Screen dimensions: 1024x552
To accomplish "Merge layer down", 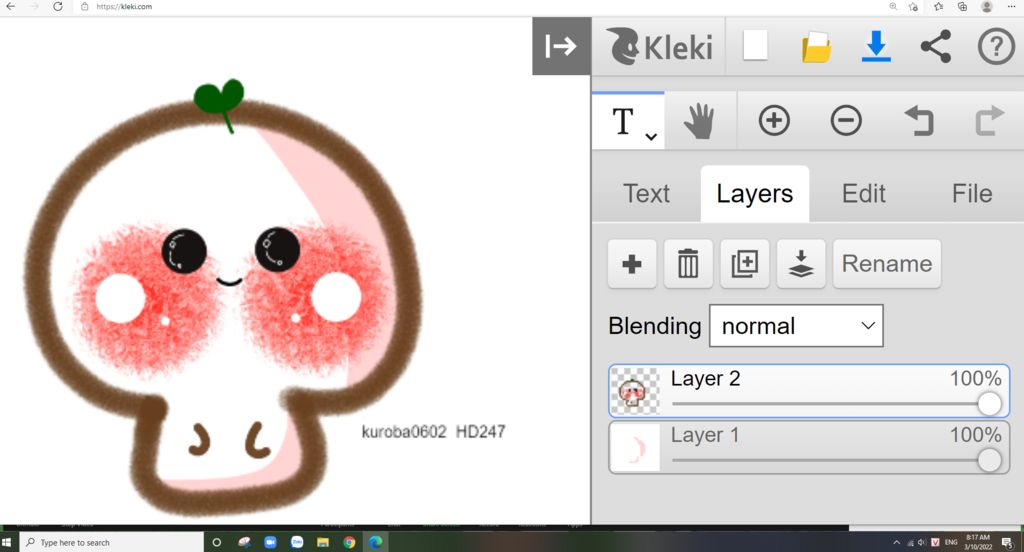I will 801,264.
